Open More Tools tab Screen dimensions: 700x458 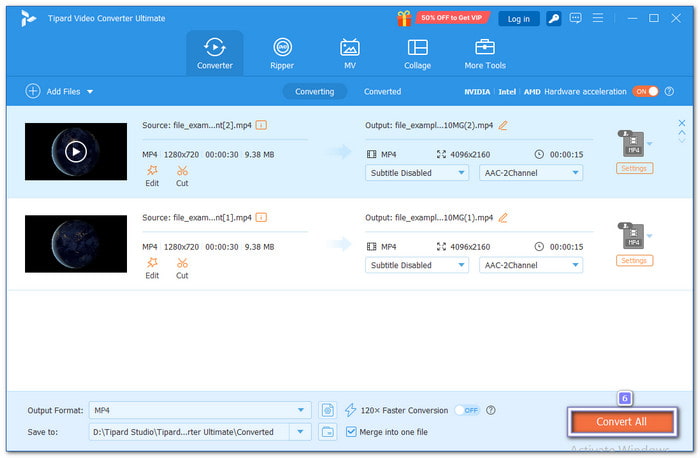(485, 53)
